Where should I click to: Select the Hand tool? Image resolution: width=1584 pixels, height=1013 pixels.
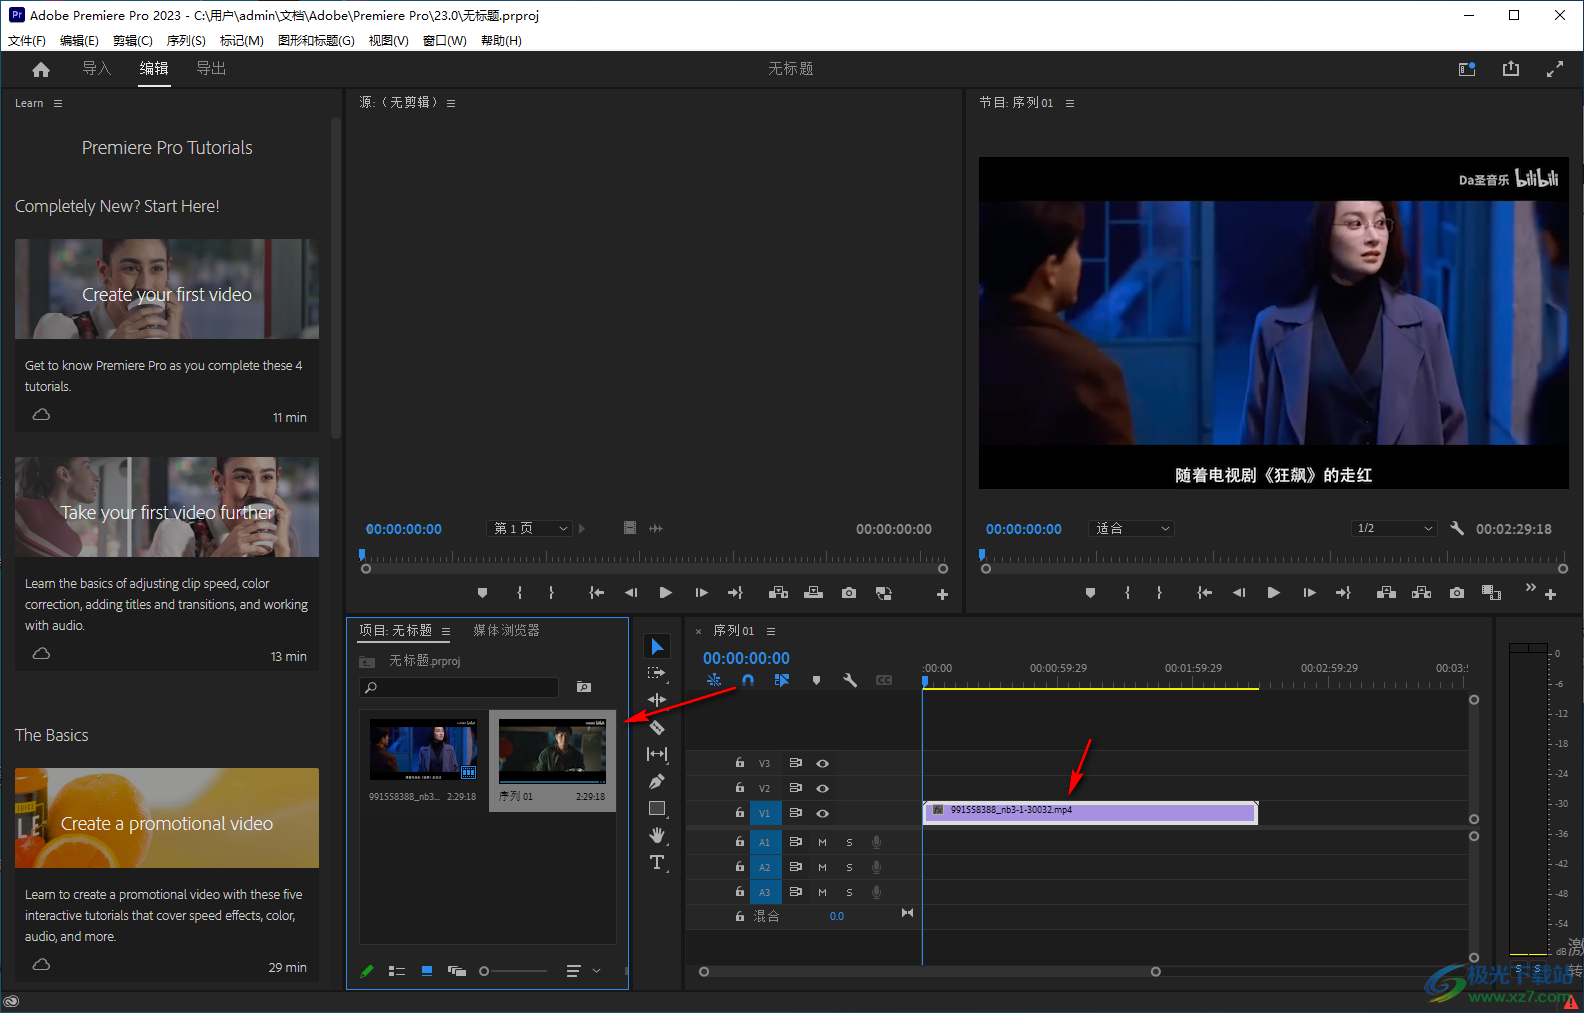(657, 835)
